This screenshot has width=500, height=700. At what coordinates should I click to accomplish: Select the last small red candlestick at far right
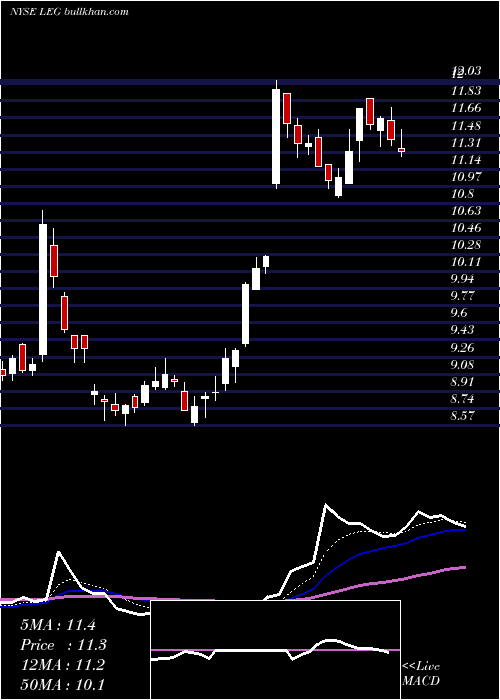(x=401, y=150)
